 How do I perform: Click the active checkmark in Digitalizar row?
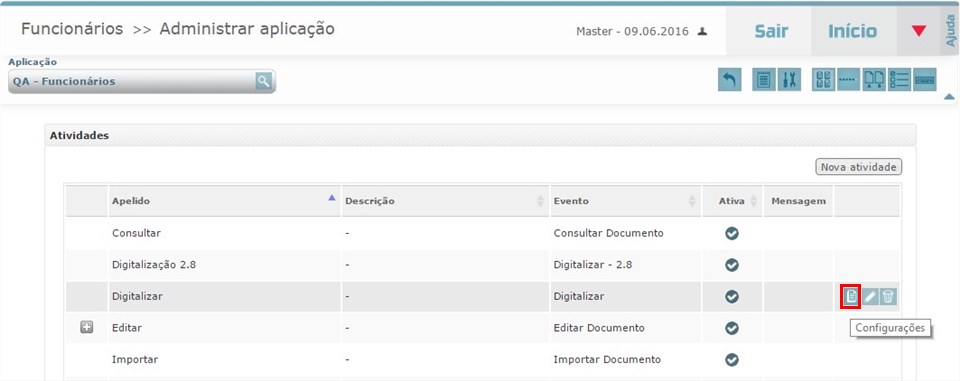pos(732,296)
